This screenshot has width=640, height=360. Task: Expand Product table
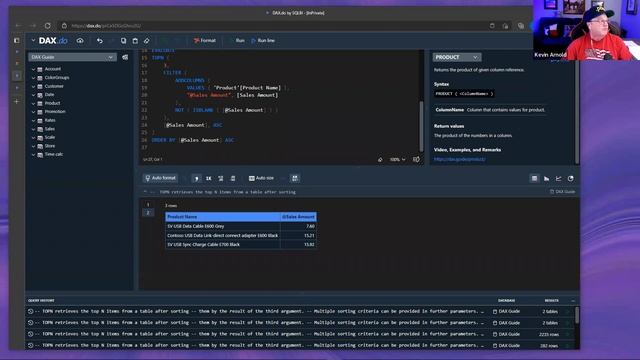[33, 103]
